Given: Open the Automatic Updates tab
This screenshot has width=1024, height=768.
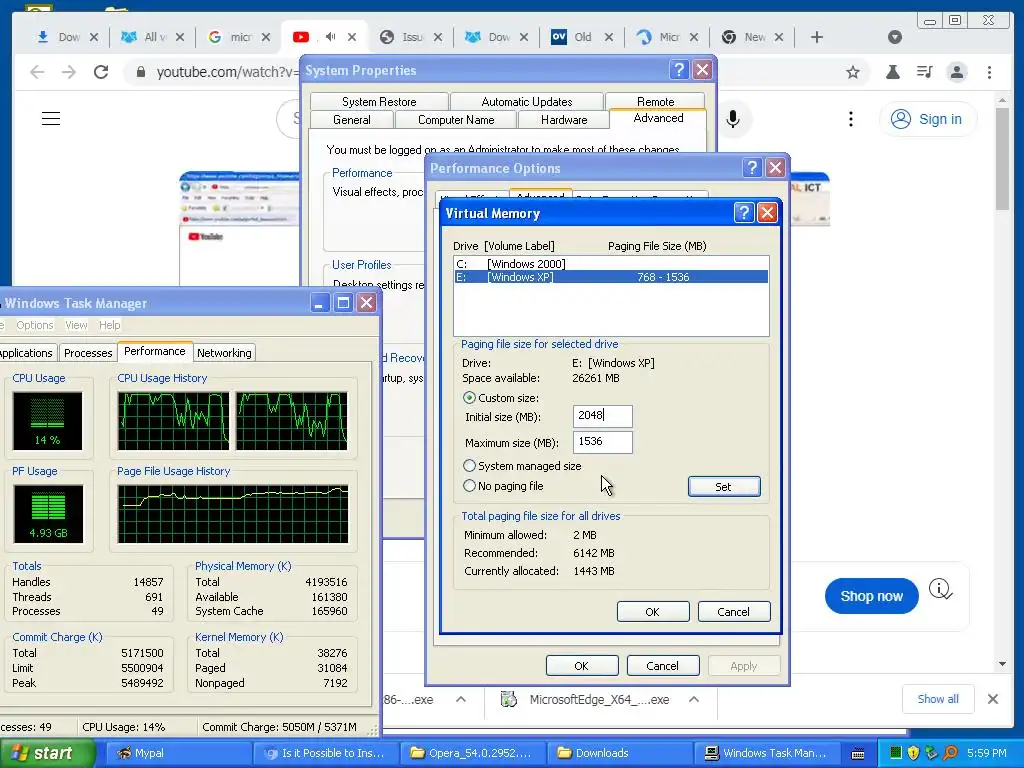Looking at the screenshot, I should (x=526, y=102).
